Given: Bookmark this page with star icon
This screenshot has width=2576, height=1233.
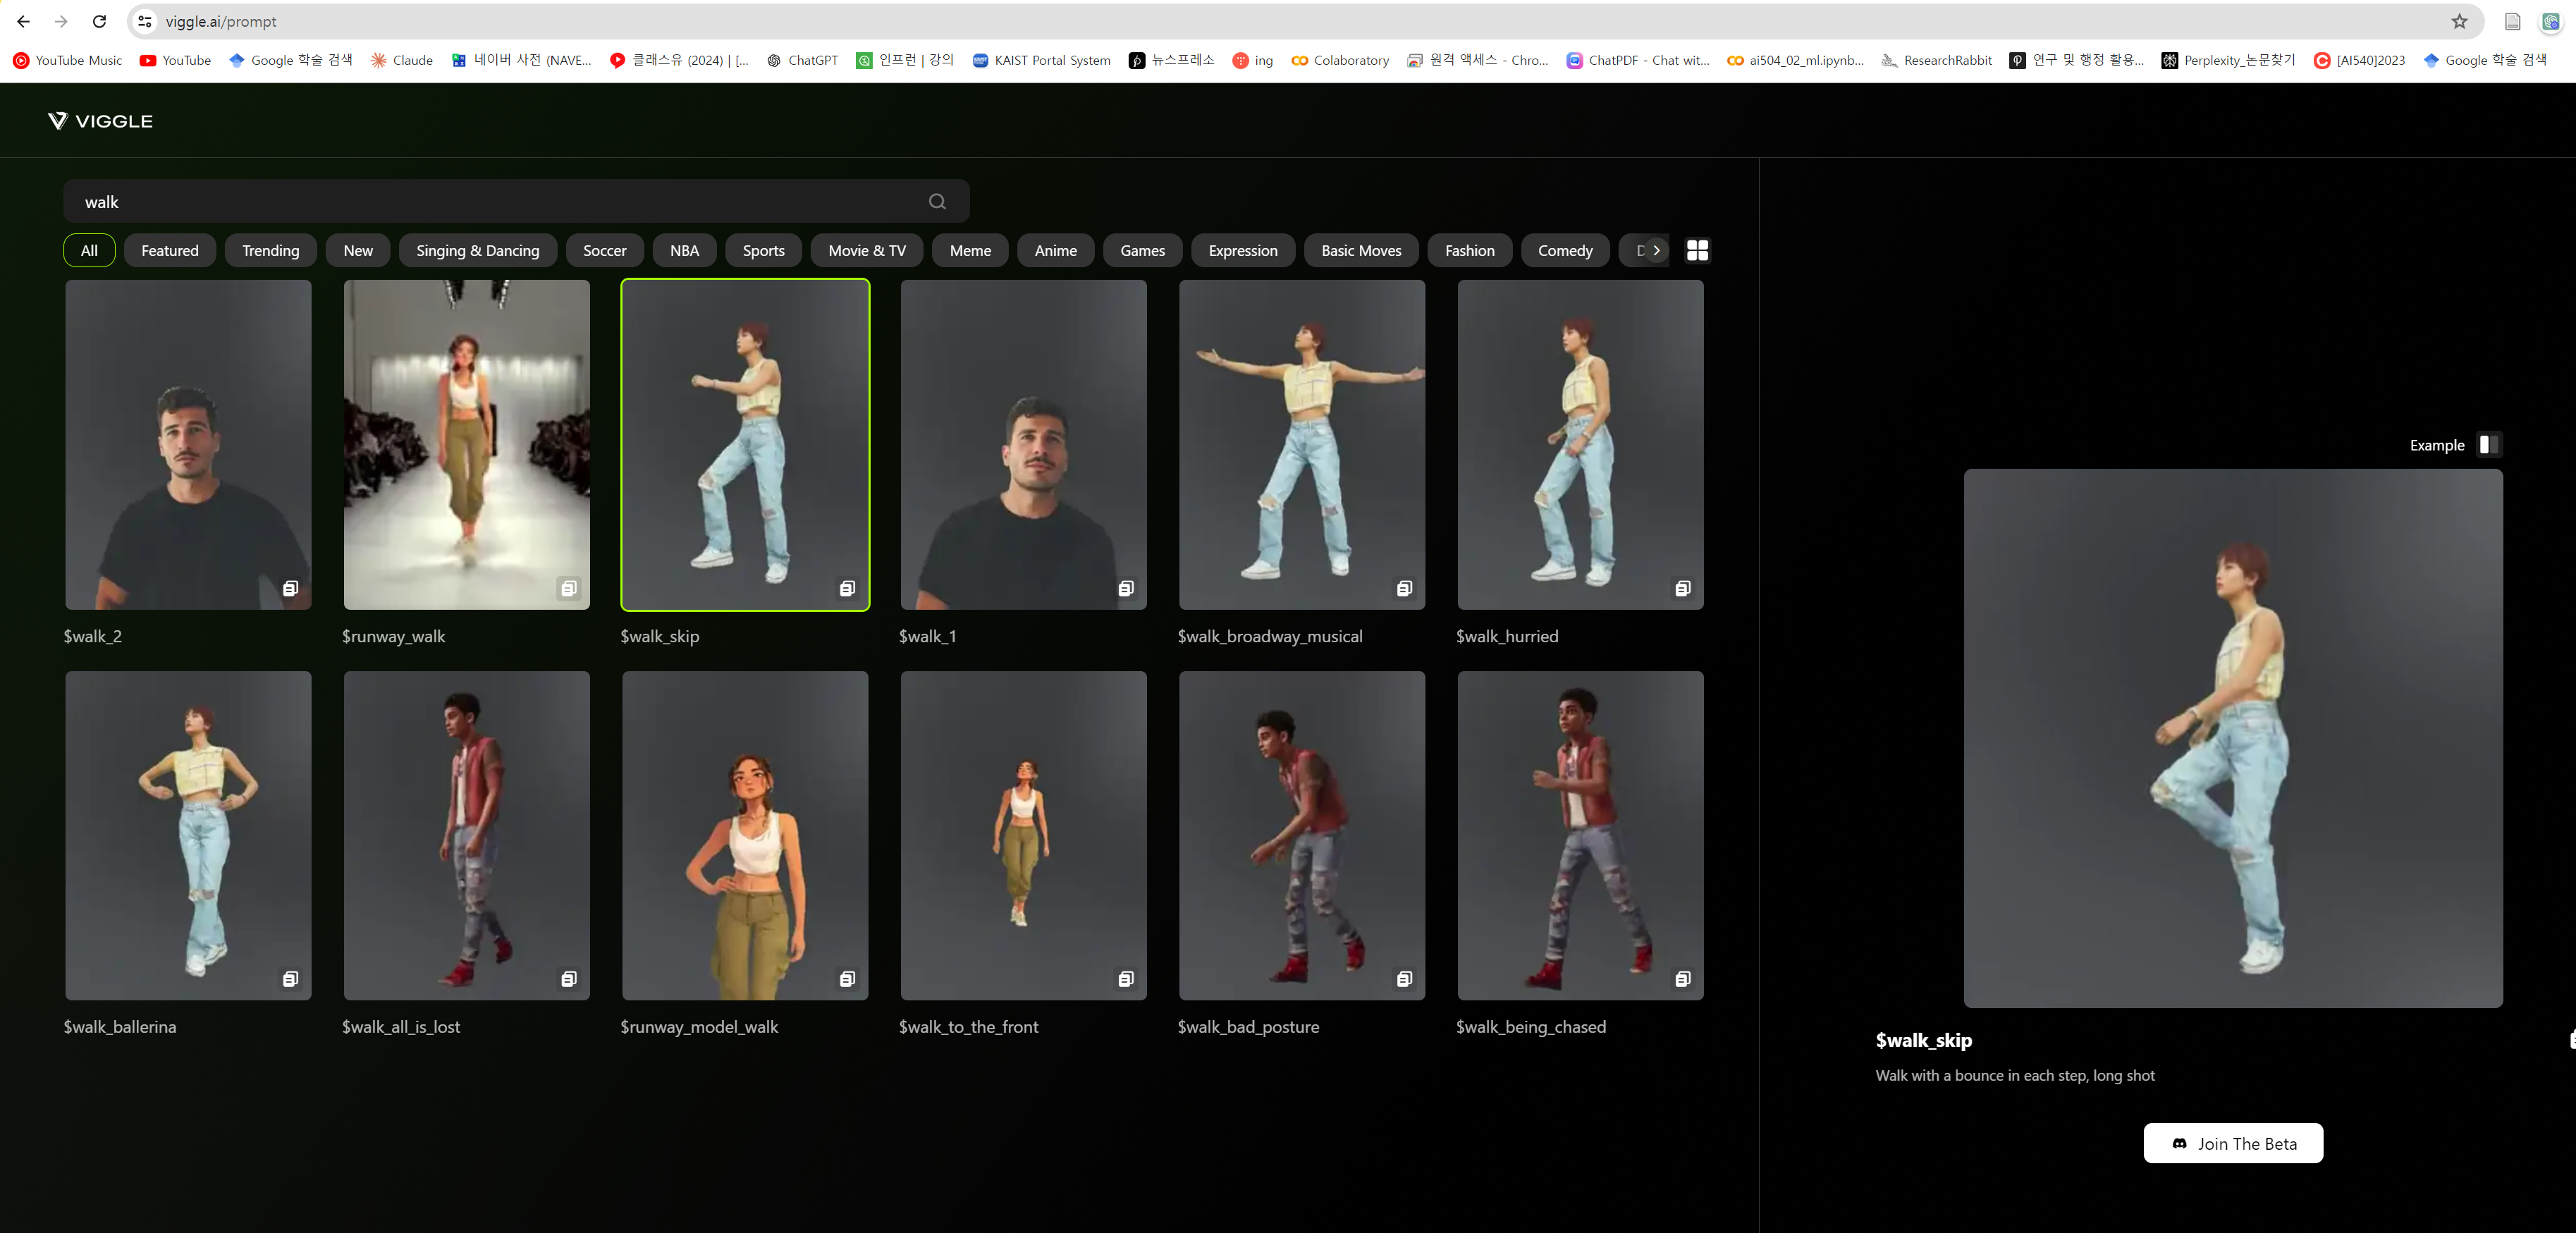Looking at the screenshot, I should 2459,21.
